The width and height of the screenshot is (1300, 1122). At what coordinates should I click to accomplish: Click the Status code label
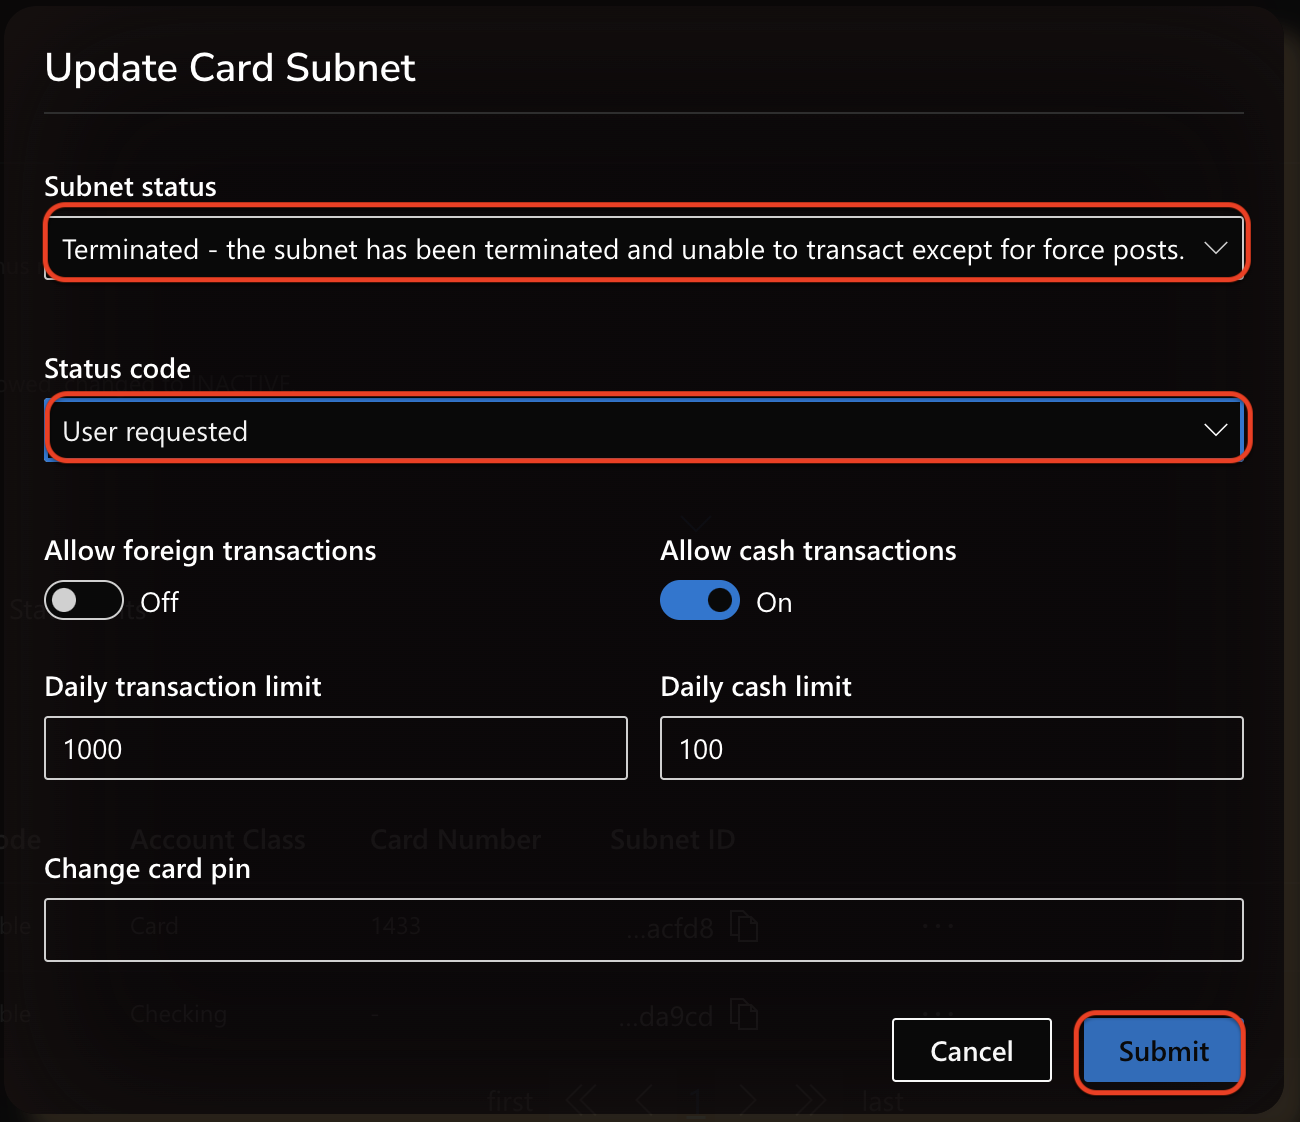[x=118, y=369]
